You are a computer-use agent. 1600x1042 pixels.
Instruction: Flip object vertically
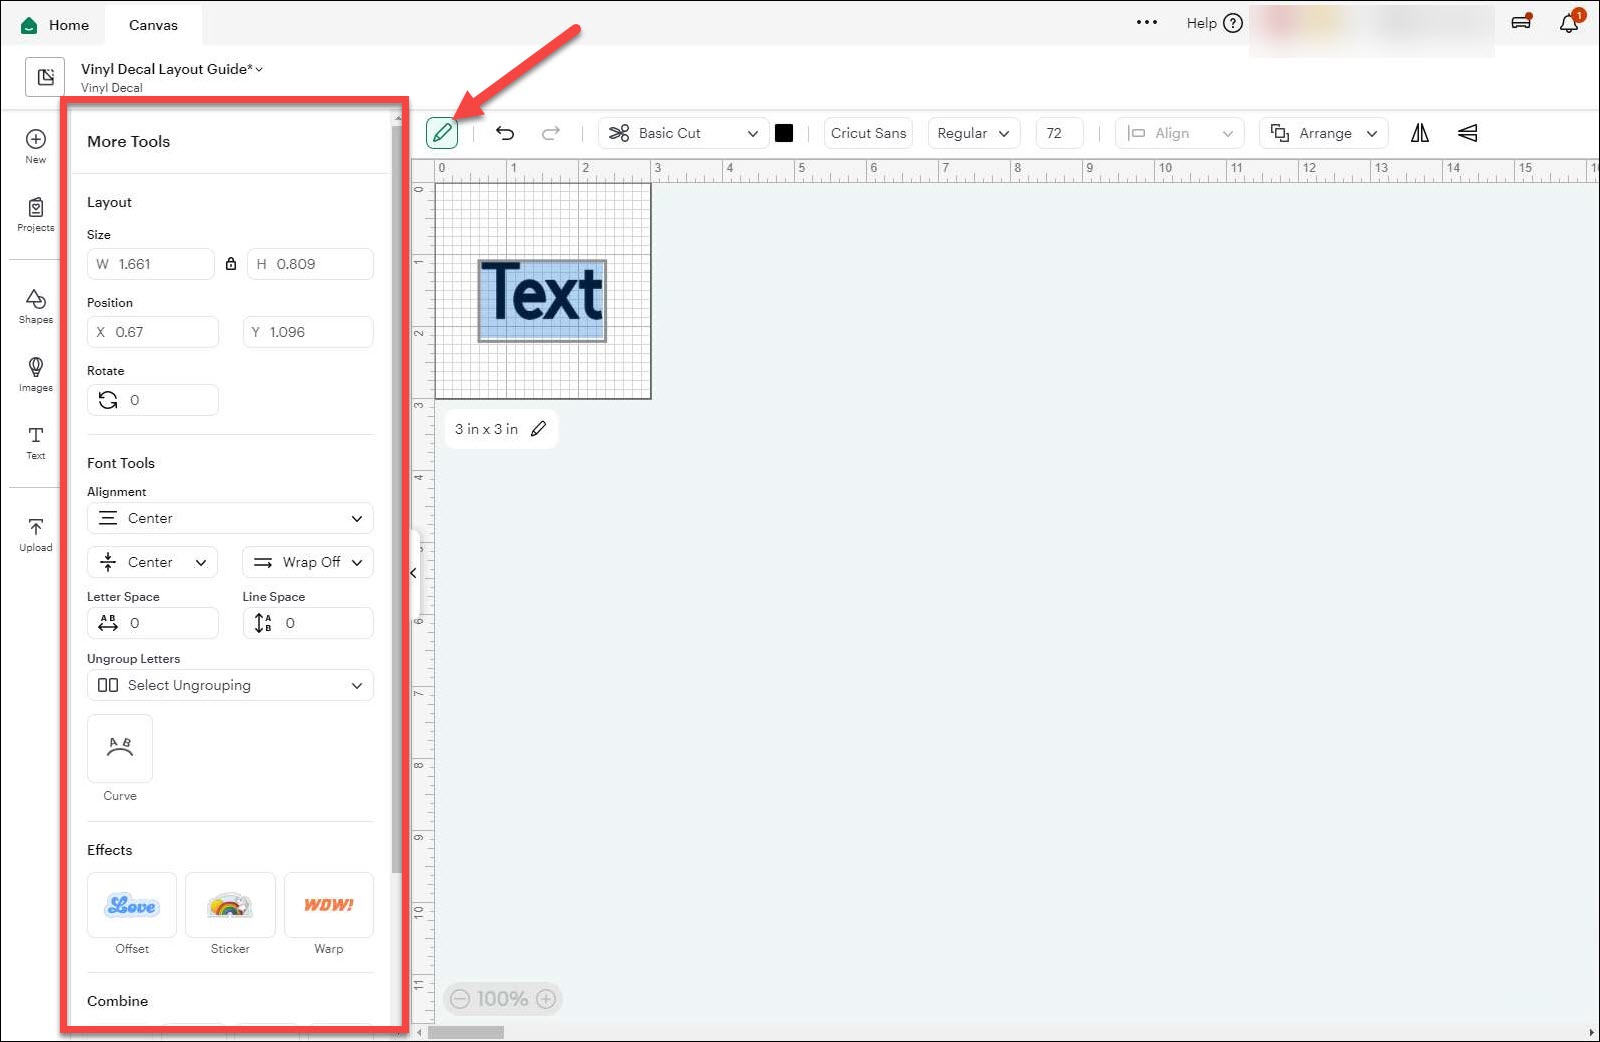[1467, 133]
